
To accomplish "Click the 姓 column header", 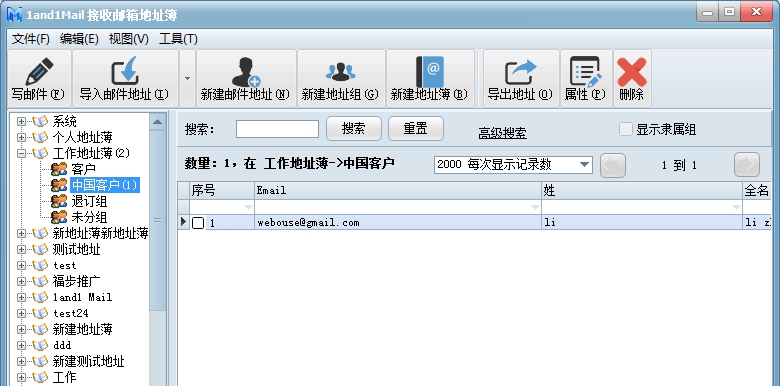I will pos(642,191).
